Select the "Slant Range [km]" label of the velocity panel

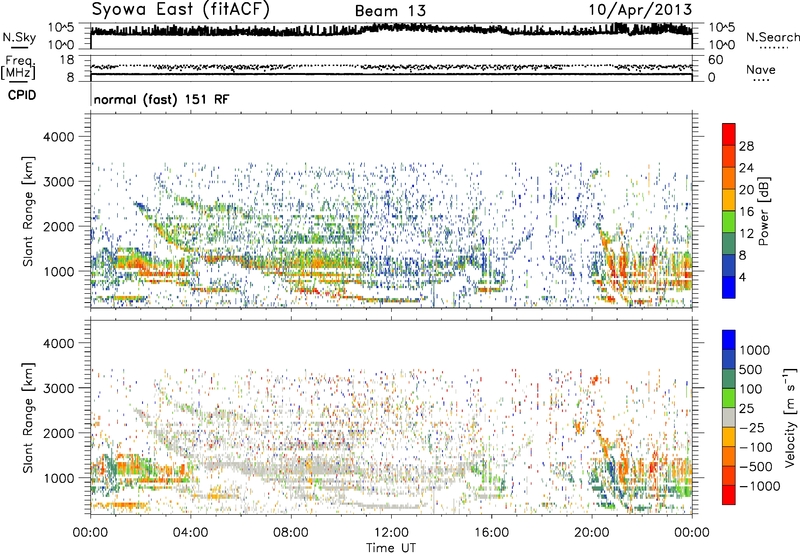[x=28, y=418]
